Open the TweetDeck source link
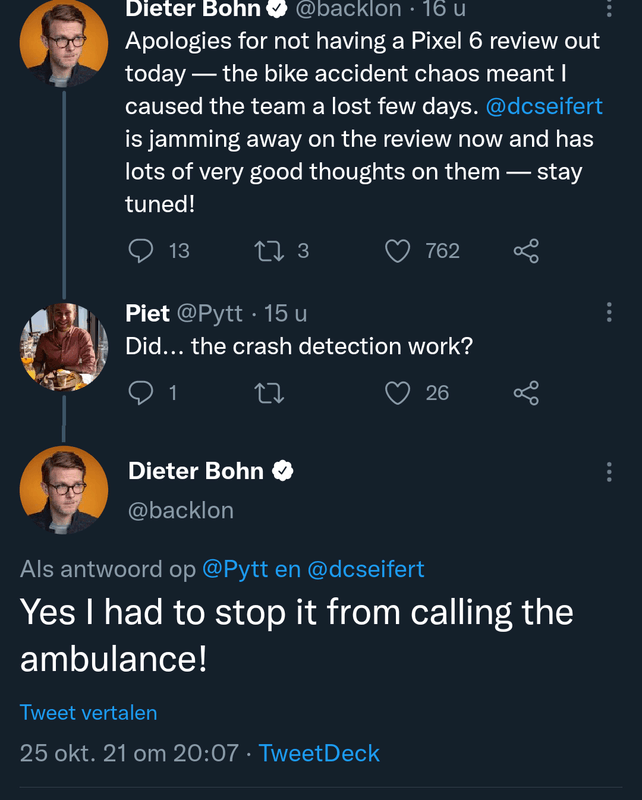 click(x=319, y=753)
